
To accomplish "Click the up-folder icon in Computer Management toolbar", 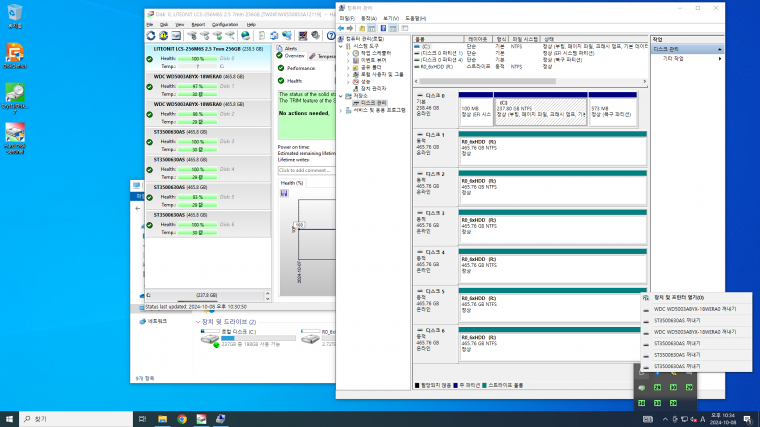I will click(362, 28).
